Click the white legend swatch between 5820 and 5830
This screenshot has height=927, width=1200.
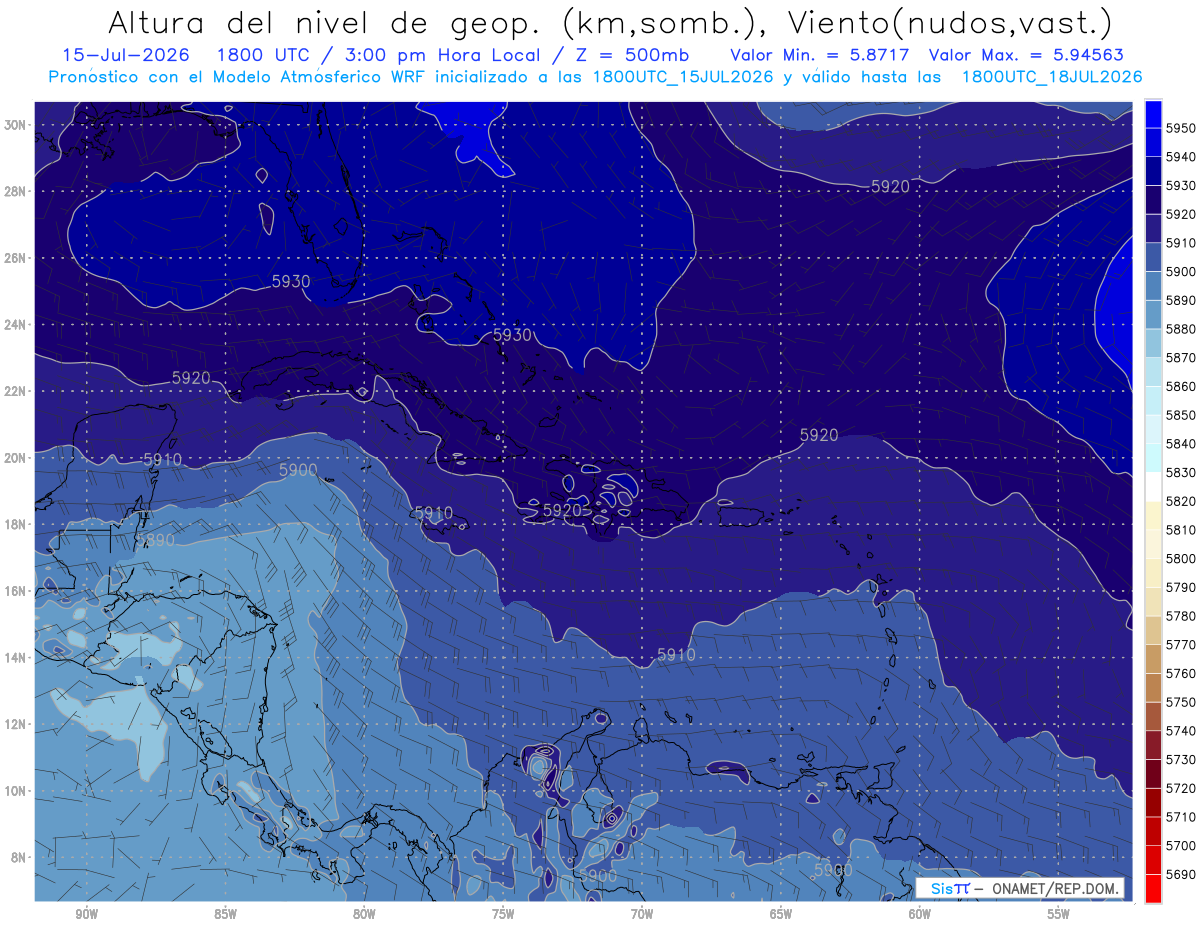1153,486
